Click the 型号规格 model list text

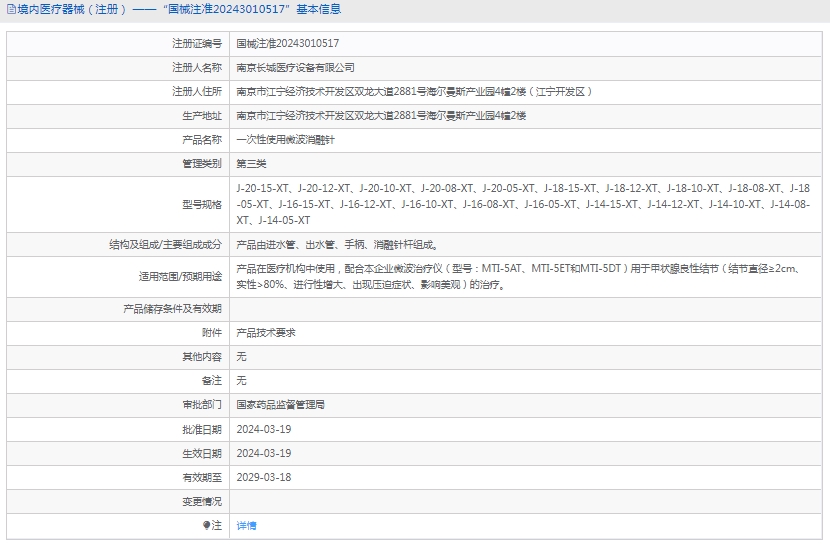coord(522,204)
